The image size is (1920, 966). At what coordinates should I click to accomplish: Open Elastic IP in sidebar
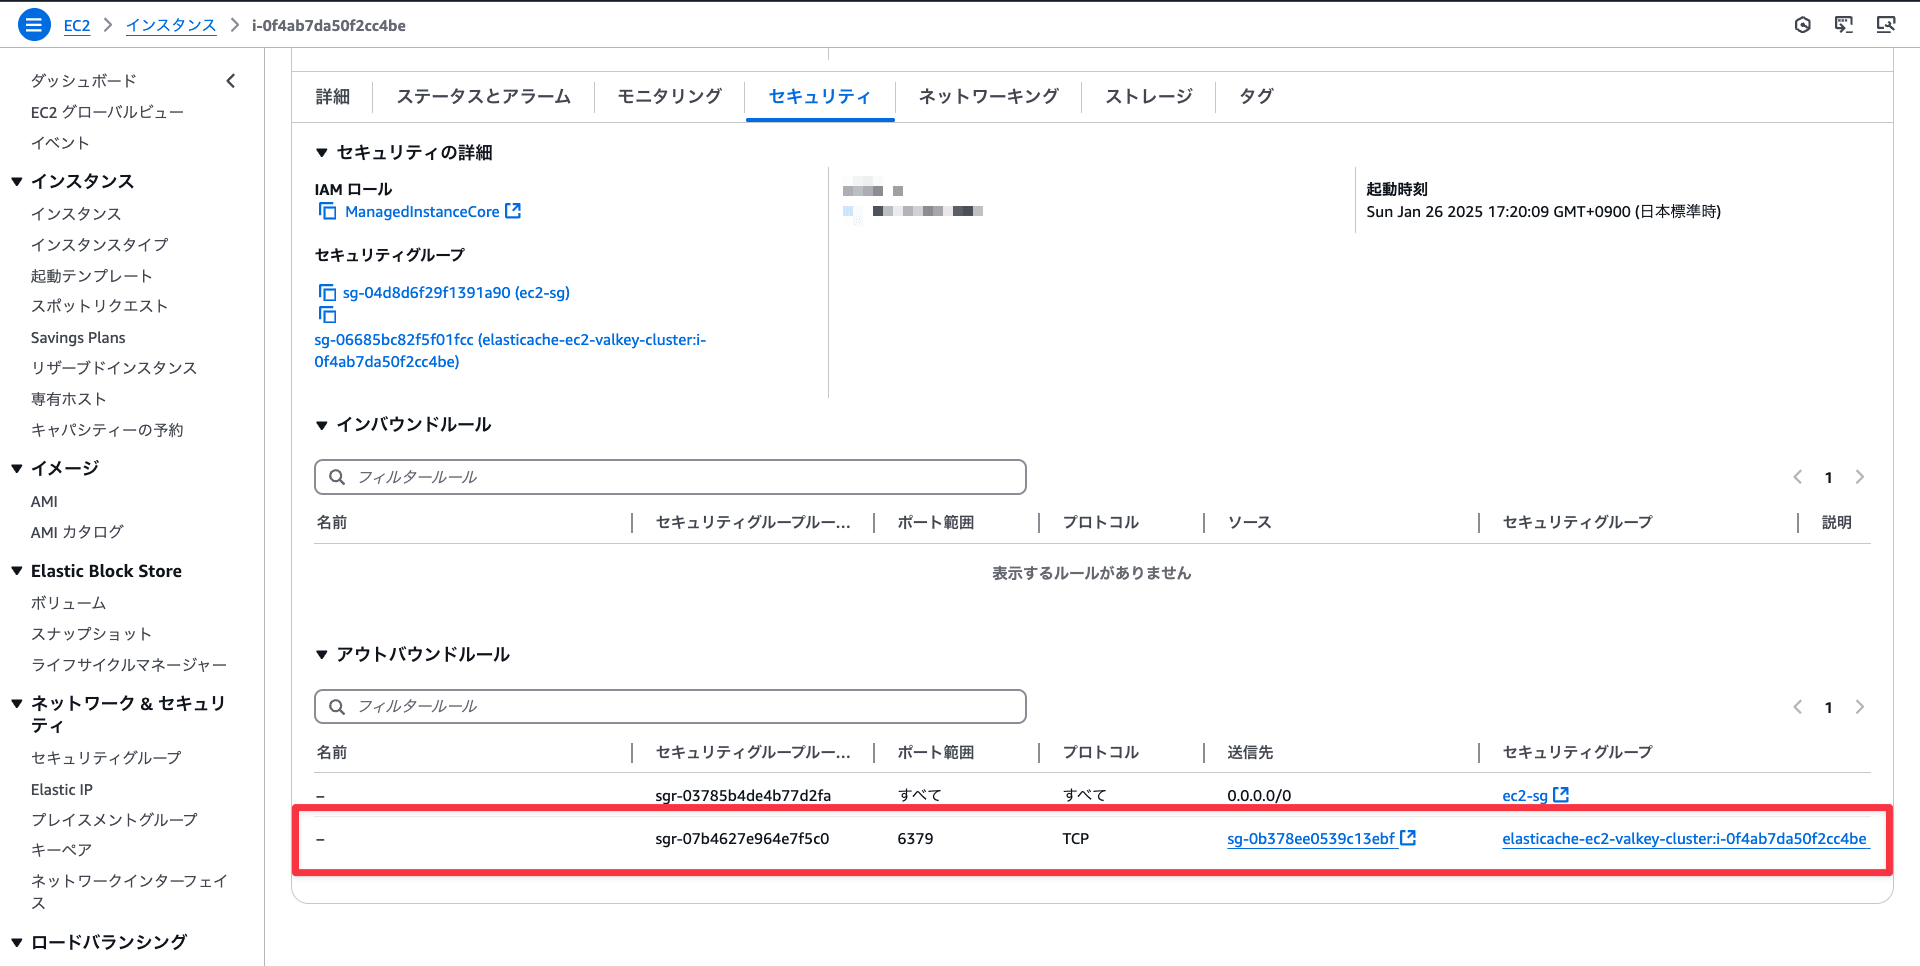click(x=62, y=789)
